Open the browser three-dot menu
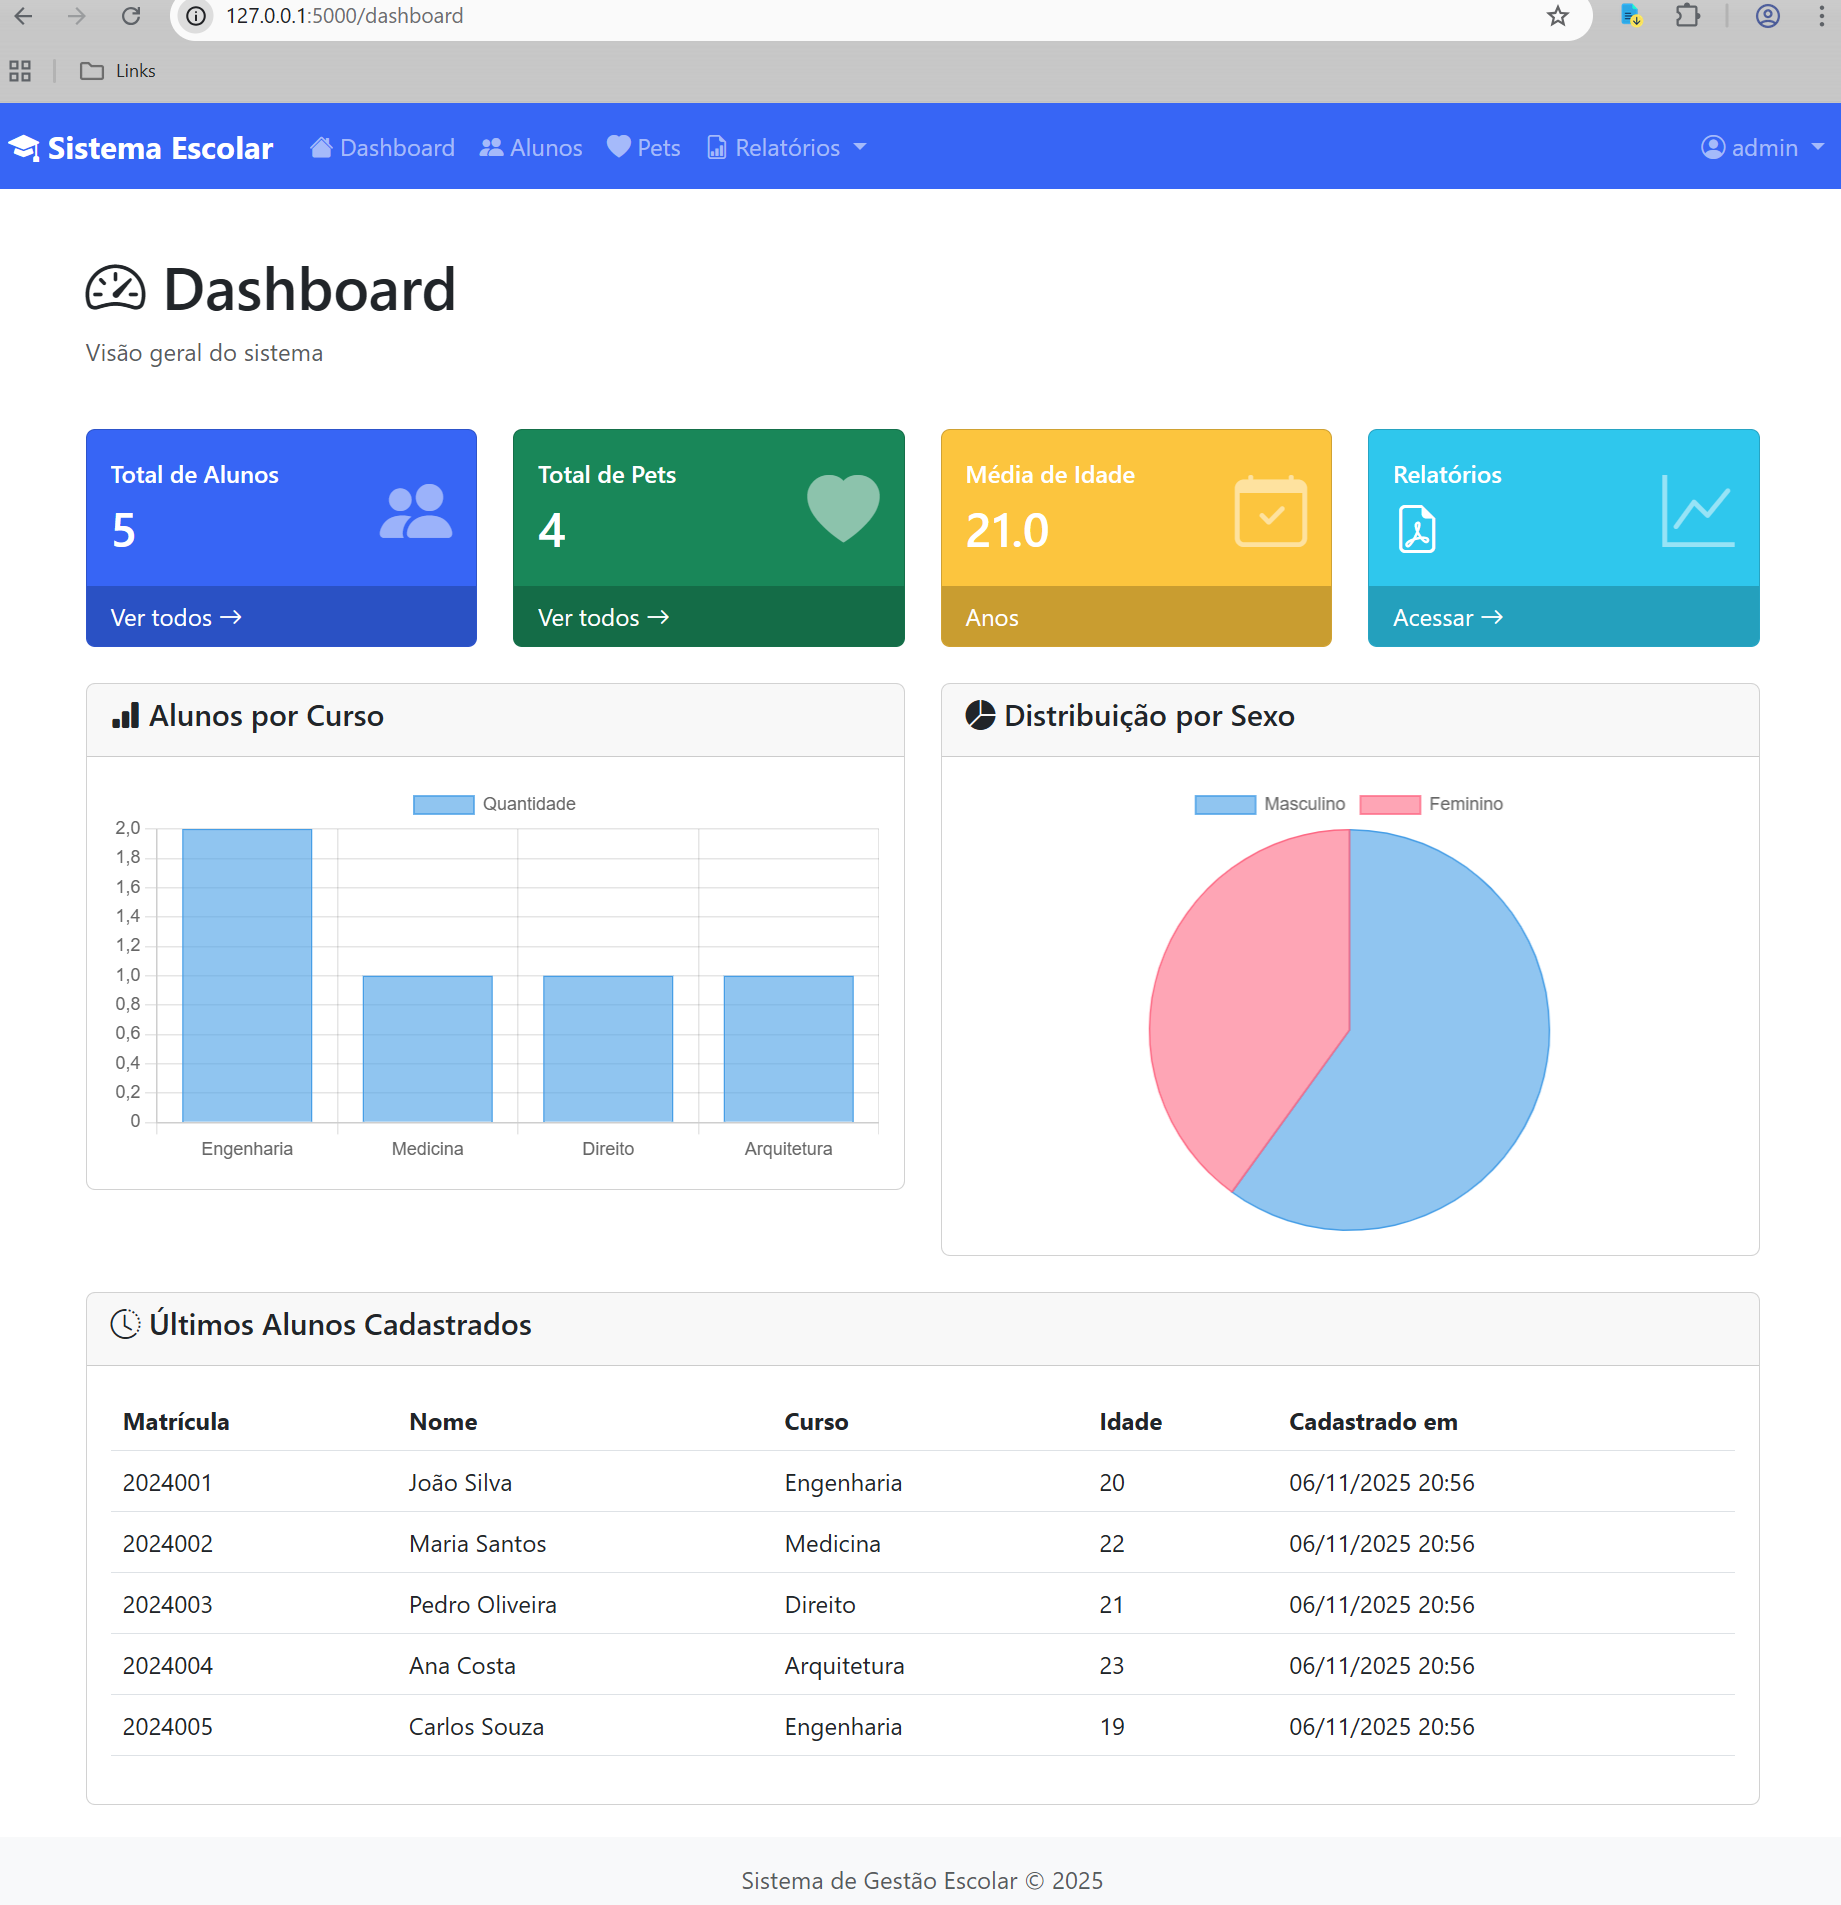Screen dimensions: 1841x1905 (1821, 16)
